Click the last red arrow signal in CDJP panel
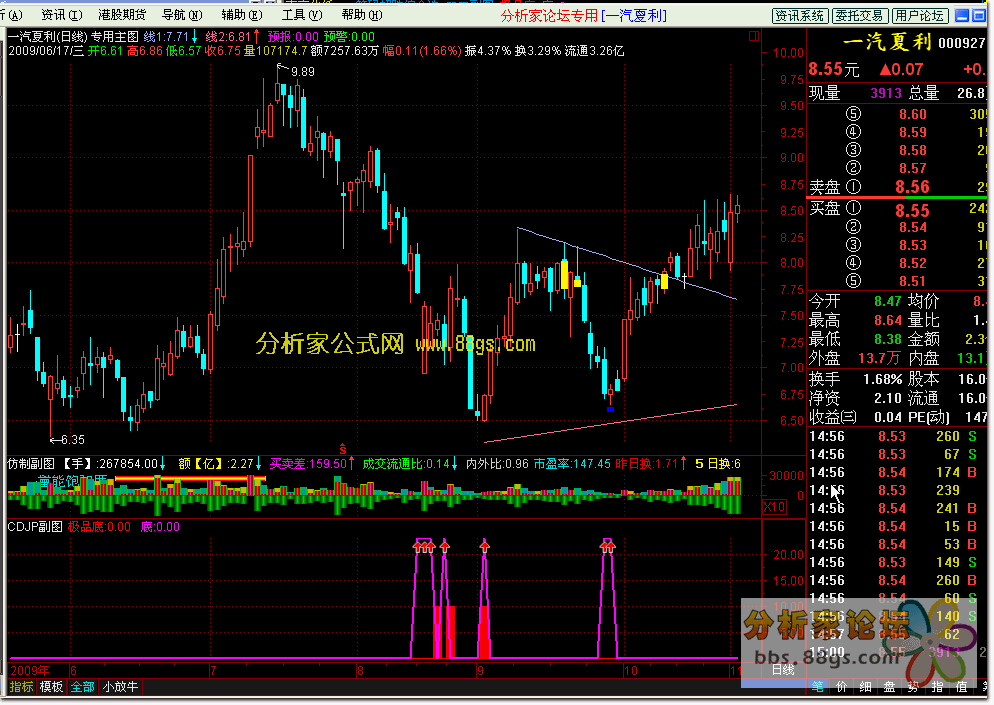 (x=609, y=545)
